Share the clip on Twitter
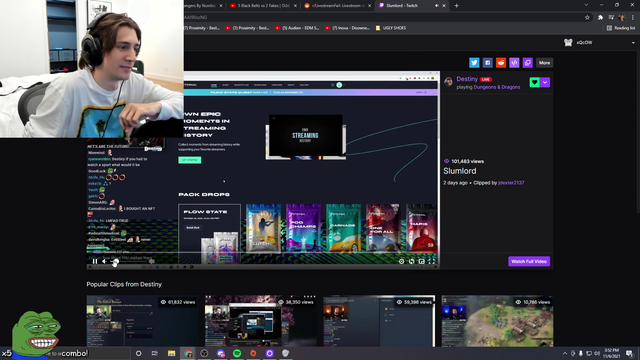The image size is (640, 360). (x=474, y=63)
